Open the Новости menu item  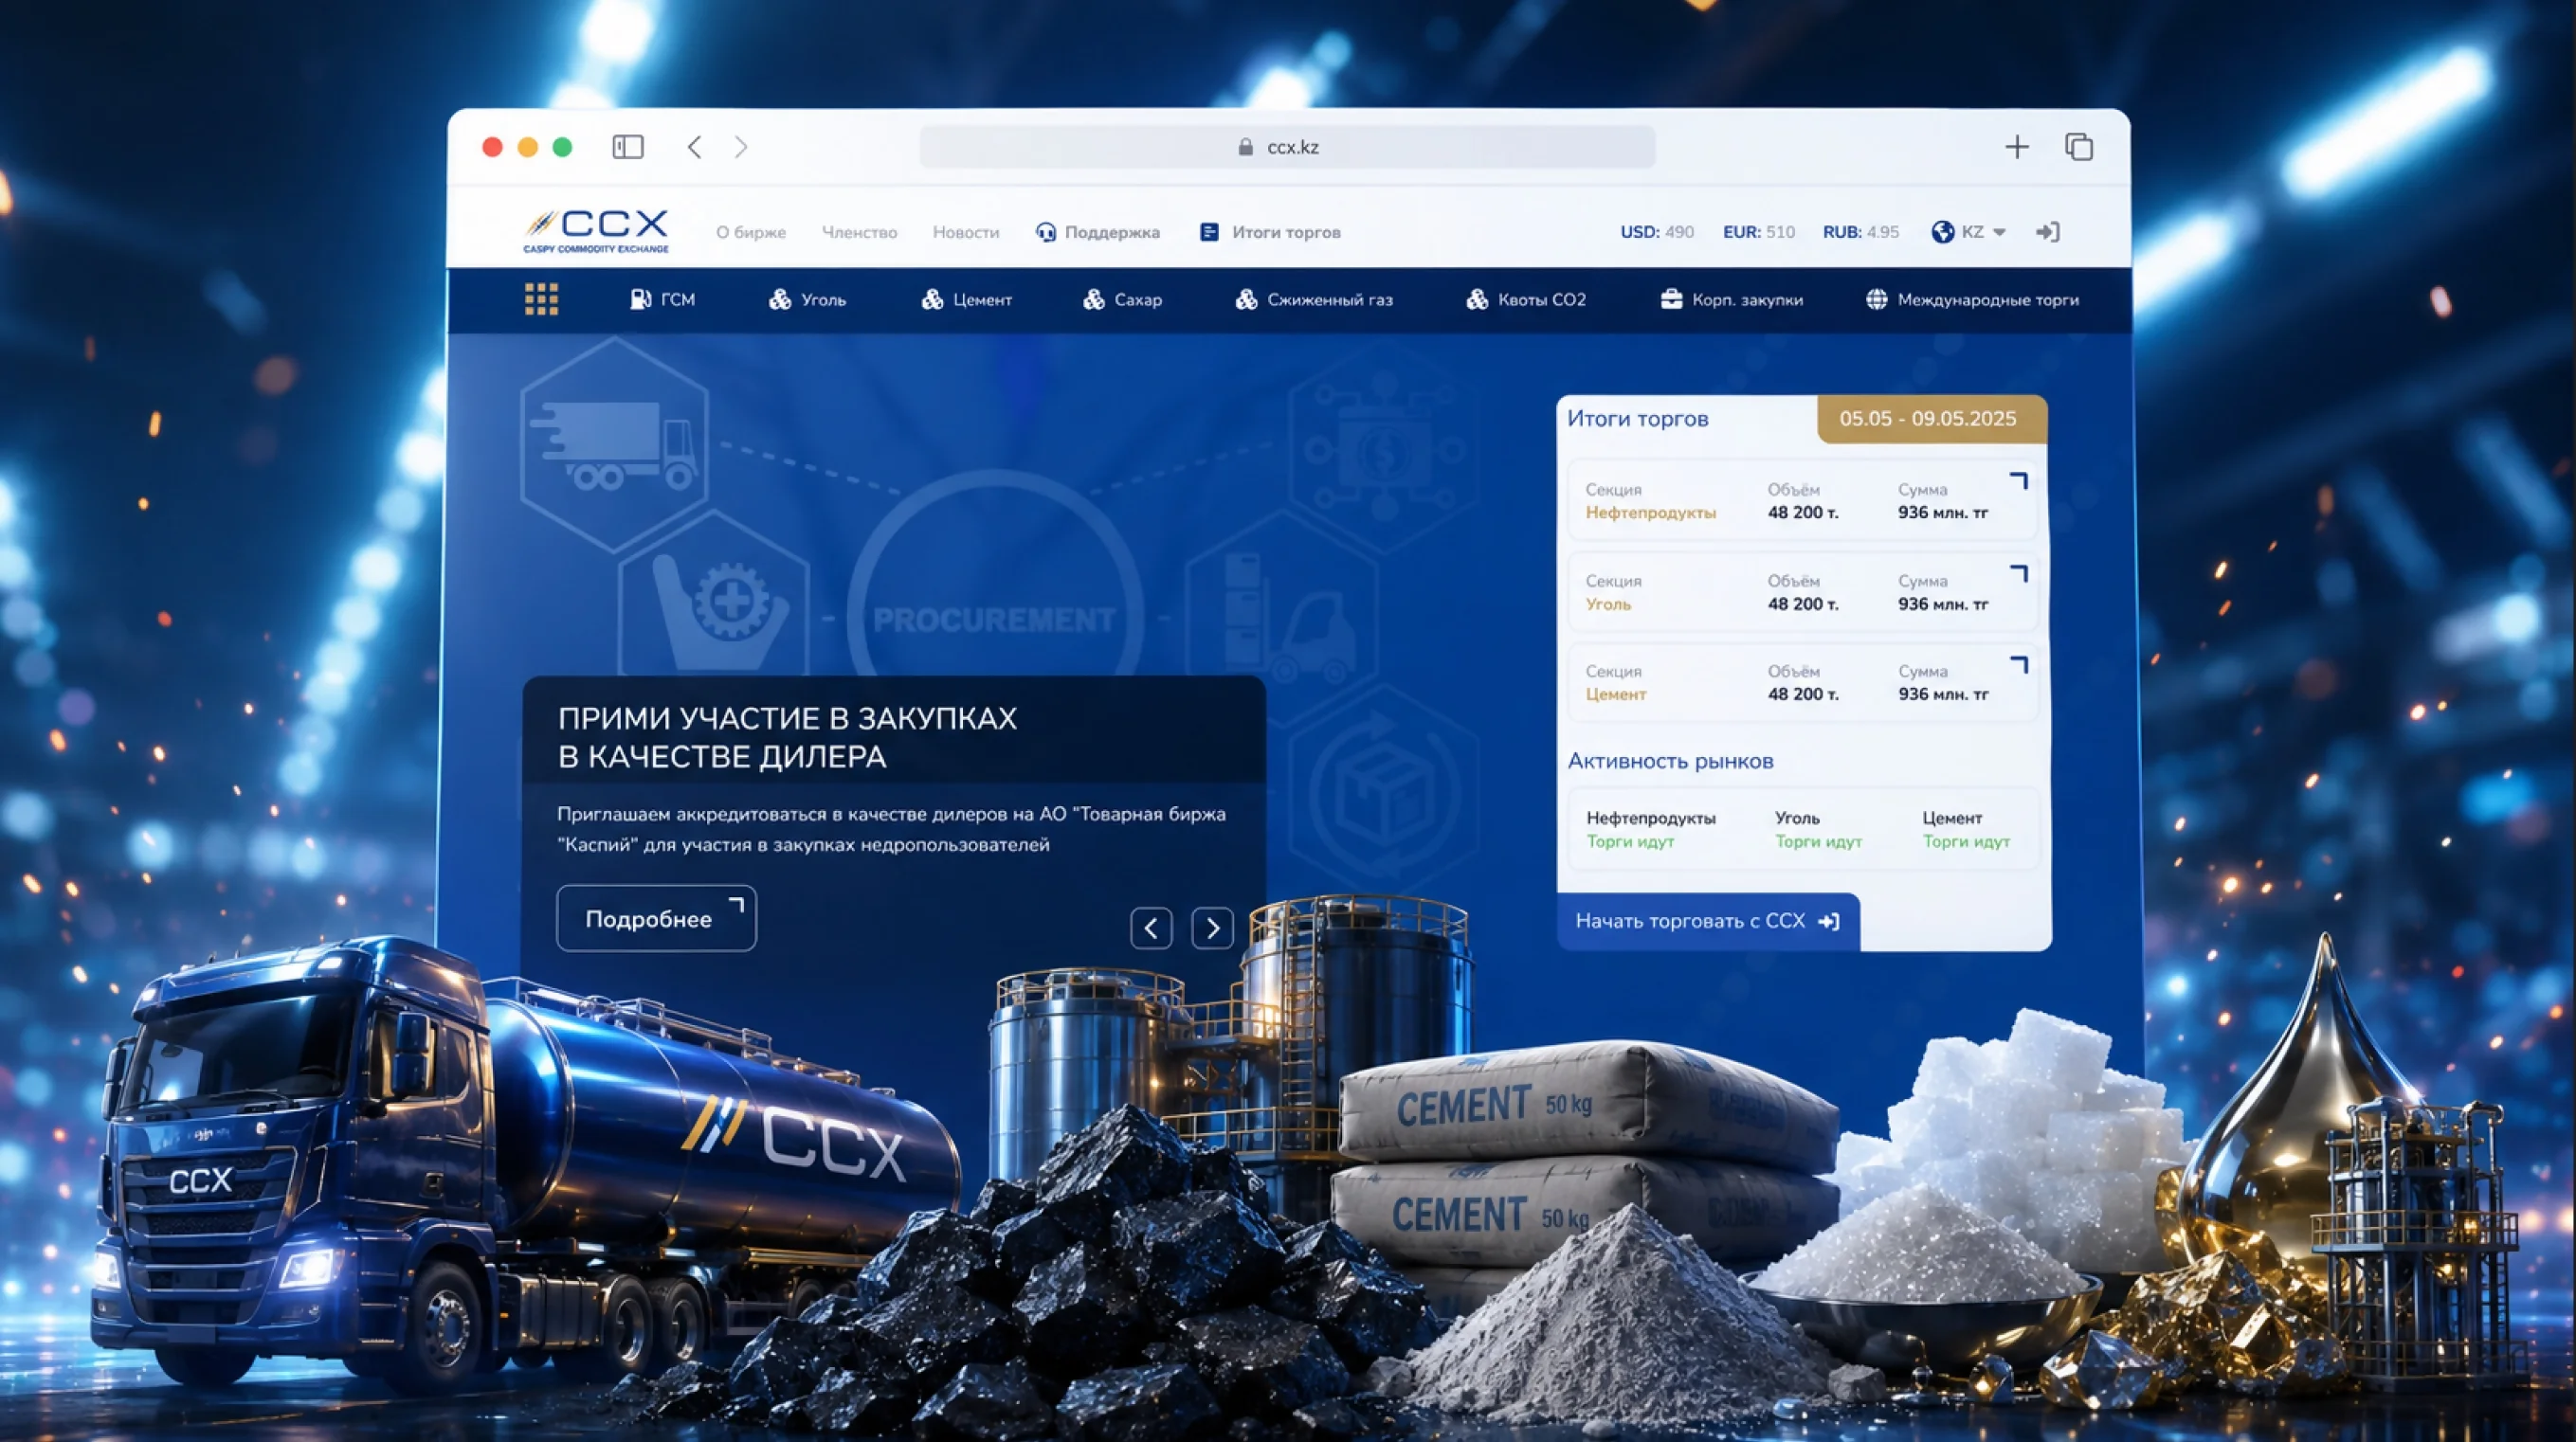(966, 232)
